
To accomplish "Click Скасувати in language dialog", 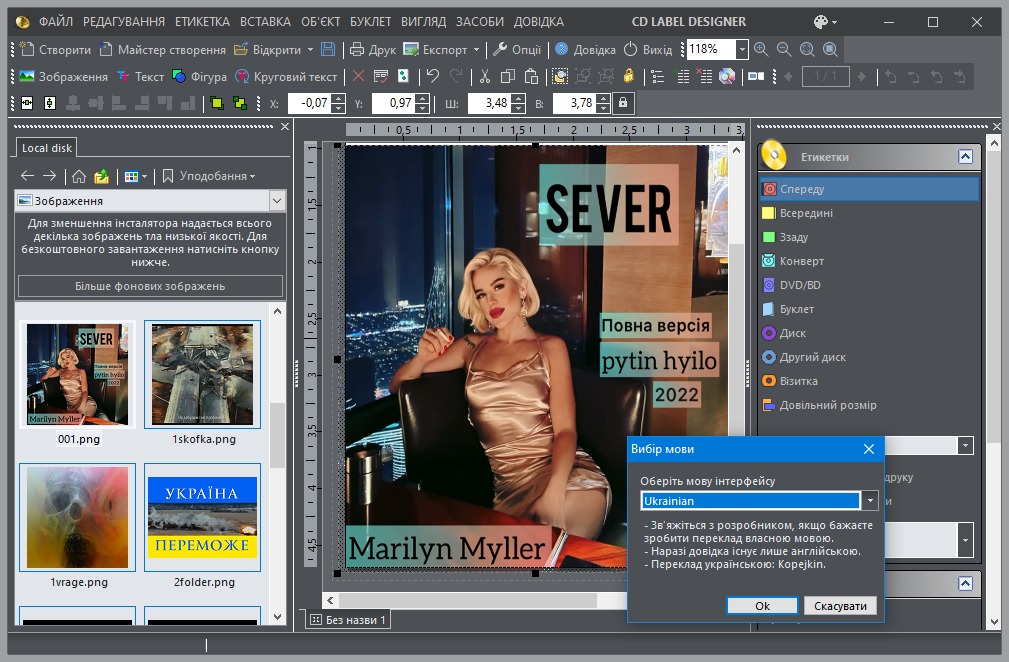I will [840, 605].
